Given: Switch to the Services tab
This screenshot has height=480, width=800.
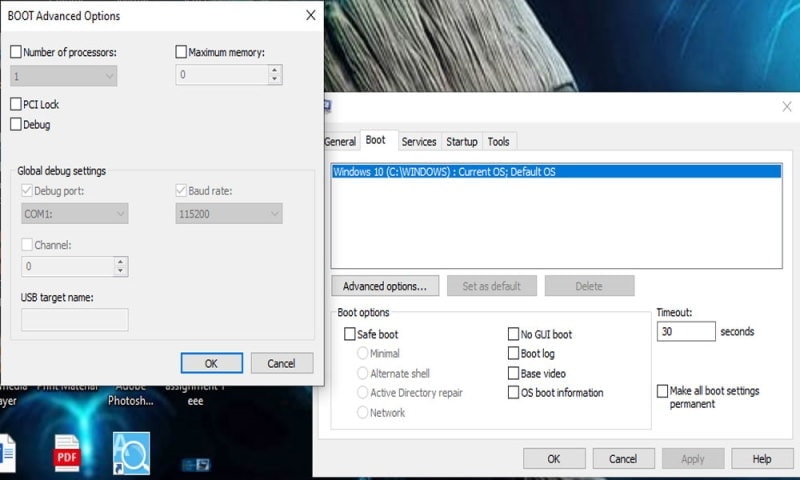Looking at the screenshot, I should 419,142.
